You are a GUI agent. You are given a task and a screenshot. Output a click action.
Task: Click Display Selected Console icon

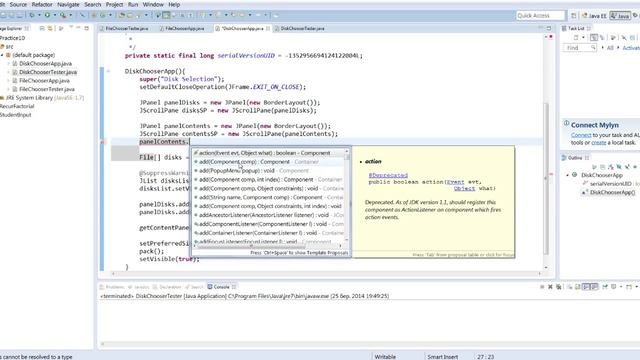(x=613, y=287)
